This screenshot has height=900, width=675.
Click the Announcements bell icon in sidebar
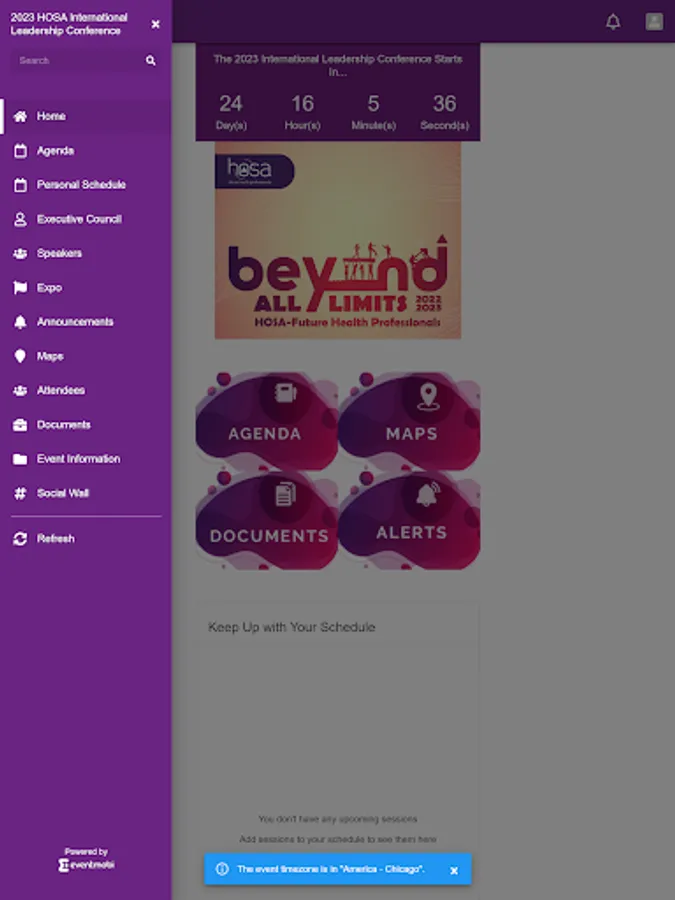point(20,322)
